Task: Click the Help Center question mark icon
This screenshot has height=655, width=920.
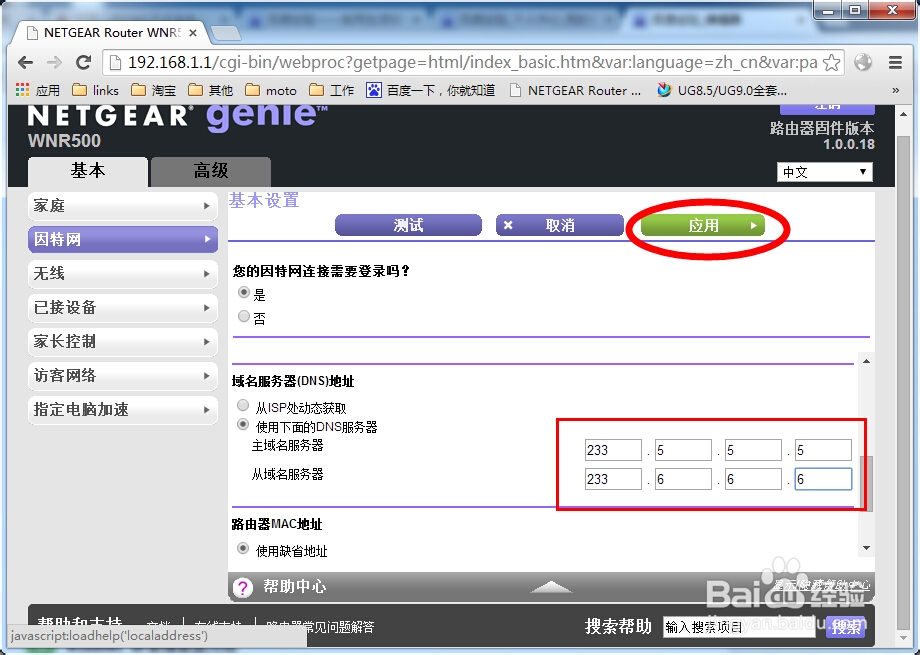Action: (243, 587)
